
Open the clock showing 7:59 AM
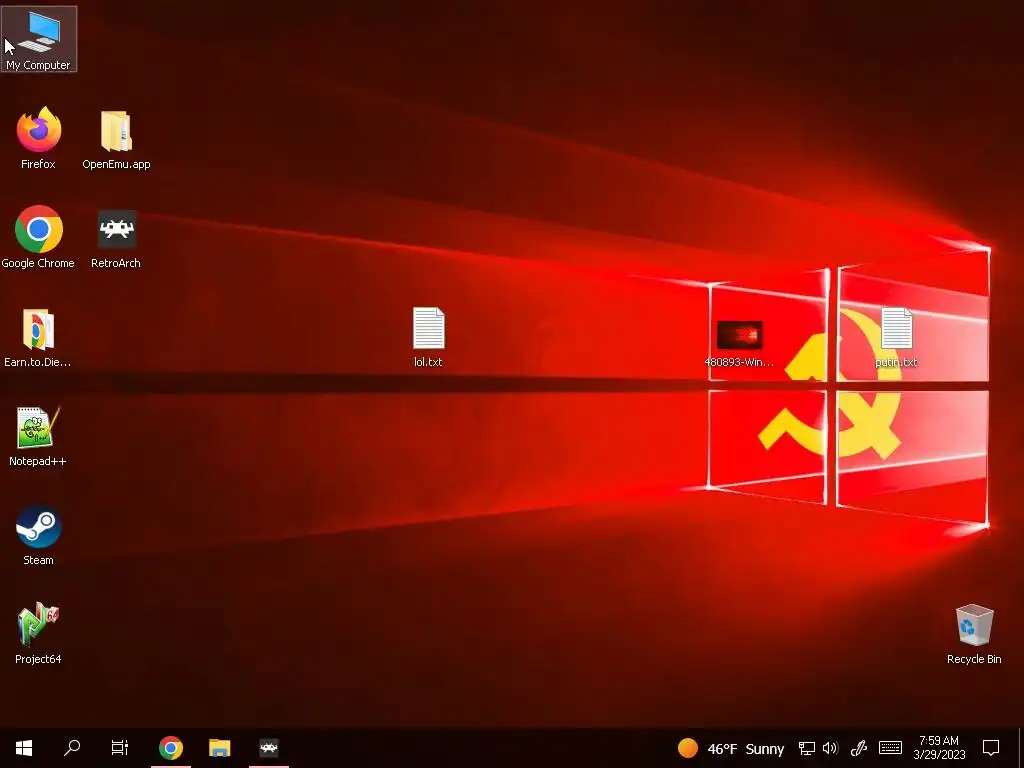pos(939,748)
